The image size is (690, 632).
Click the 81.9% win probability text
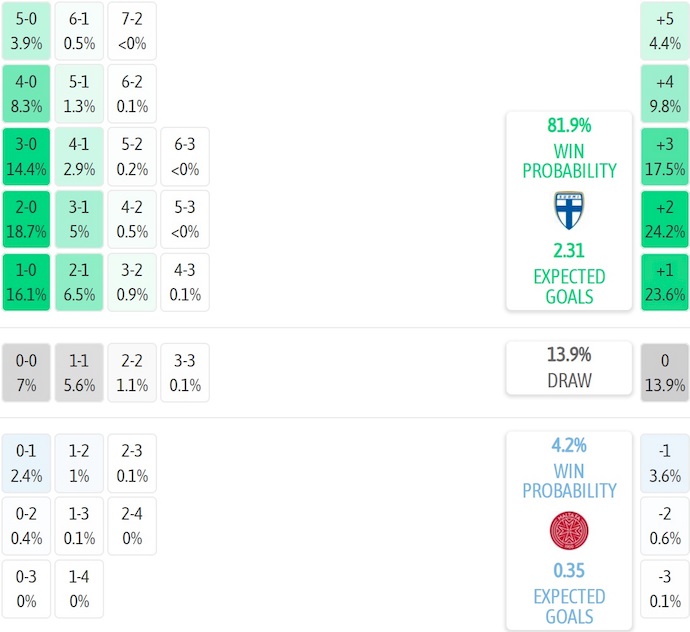569,126
